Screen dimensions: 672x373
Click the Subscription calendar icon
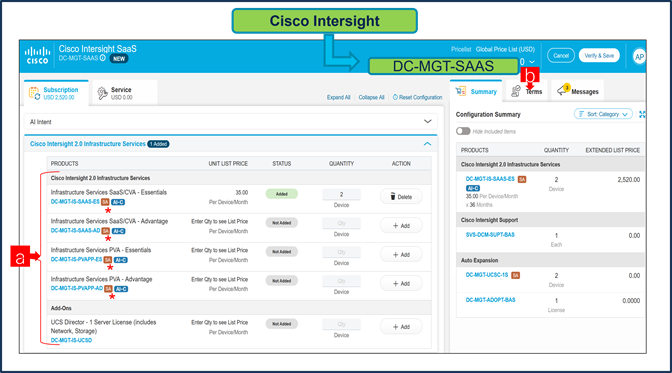tap(34, 93)
